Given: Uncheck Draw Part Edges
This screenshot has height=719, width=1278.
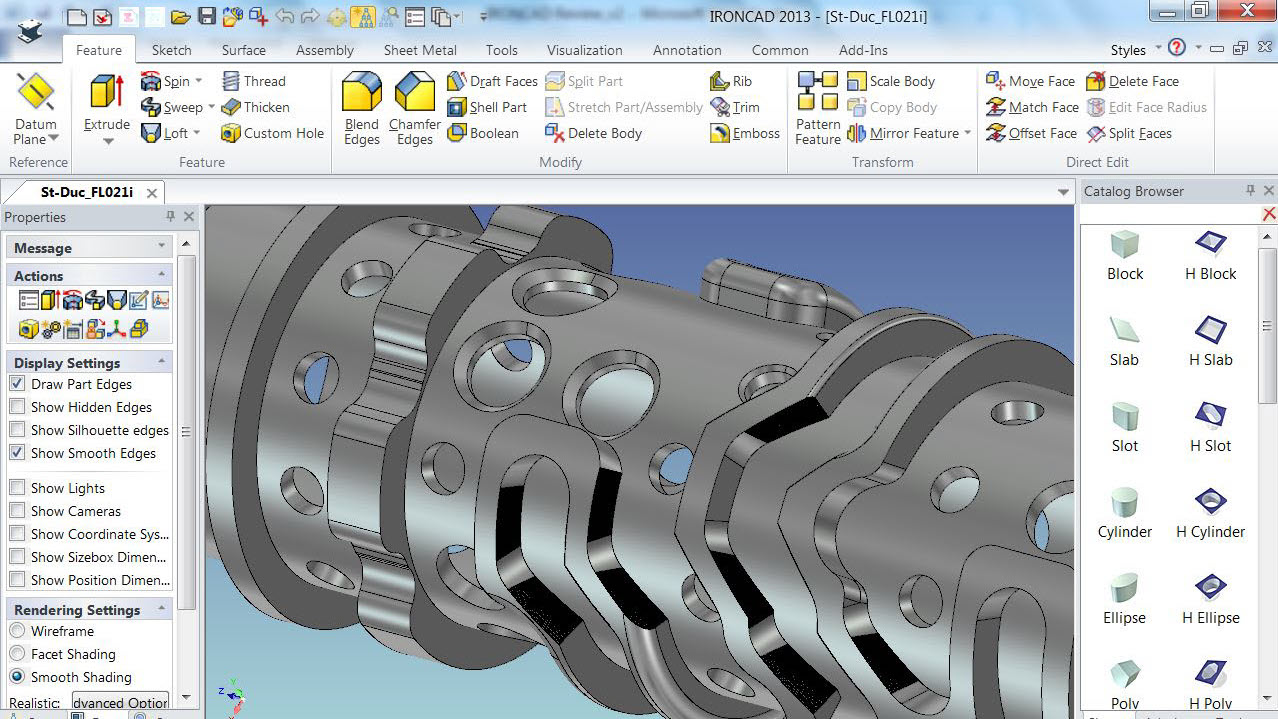Looking at the screenshot, I should coord(17,384).
